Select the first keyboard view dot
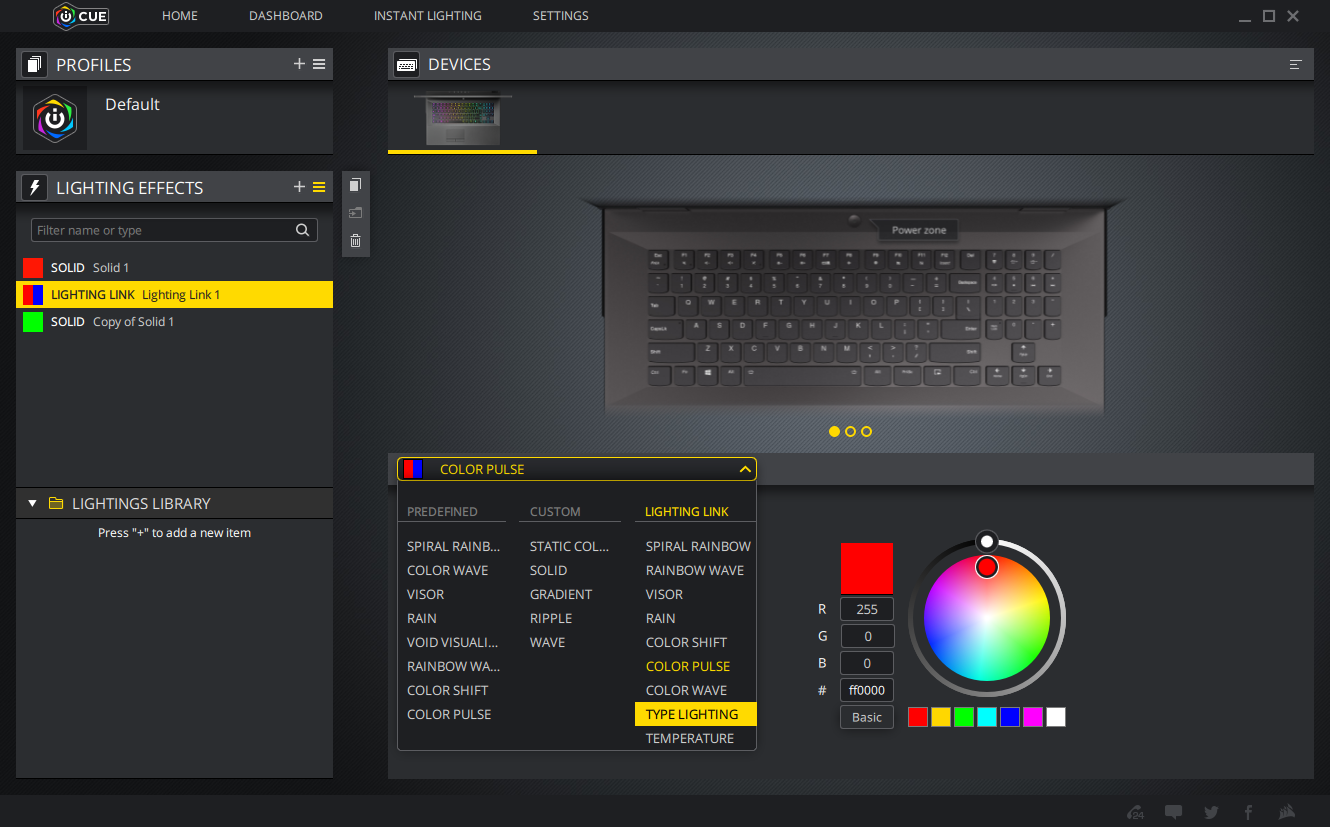Screen dimensions: 1330x827 pyautogui.click(x=834, y=432)
